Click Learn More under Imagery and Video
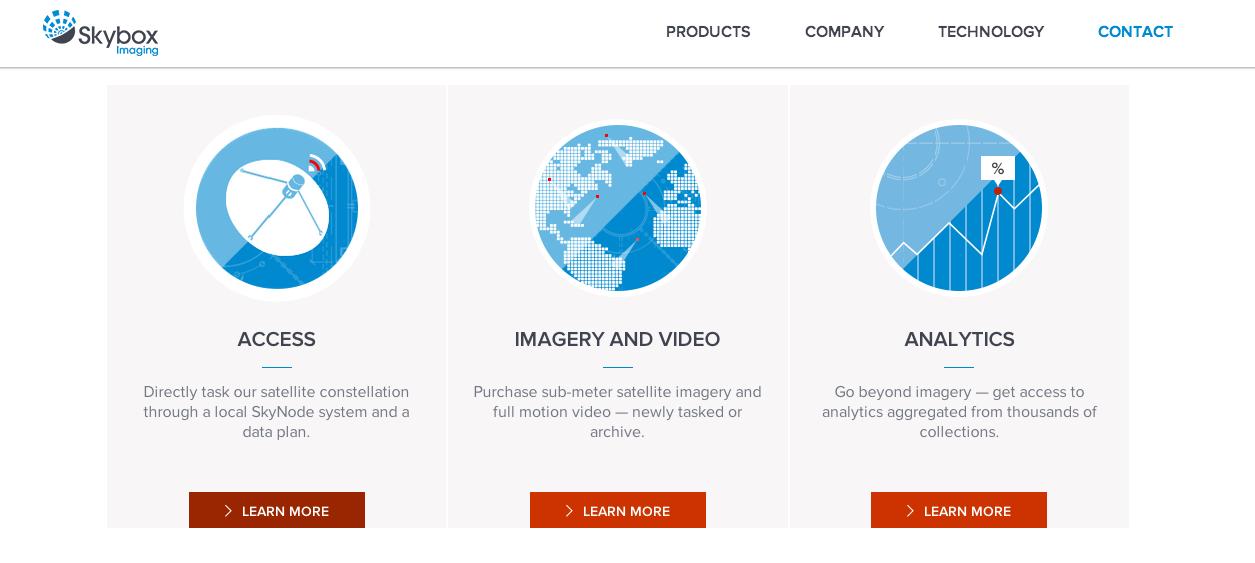This screenshot has height=563, width=1255. (618, 510)
